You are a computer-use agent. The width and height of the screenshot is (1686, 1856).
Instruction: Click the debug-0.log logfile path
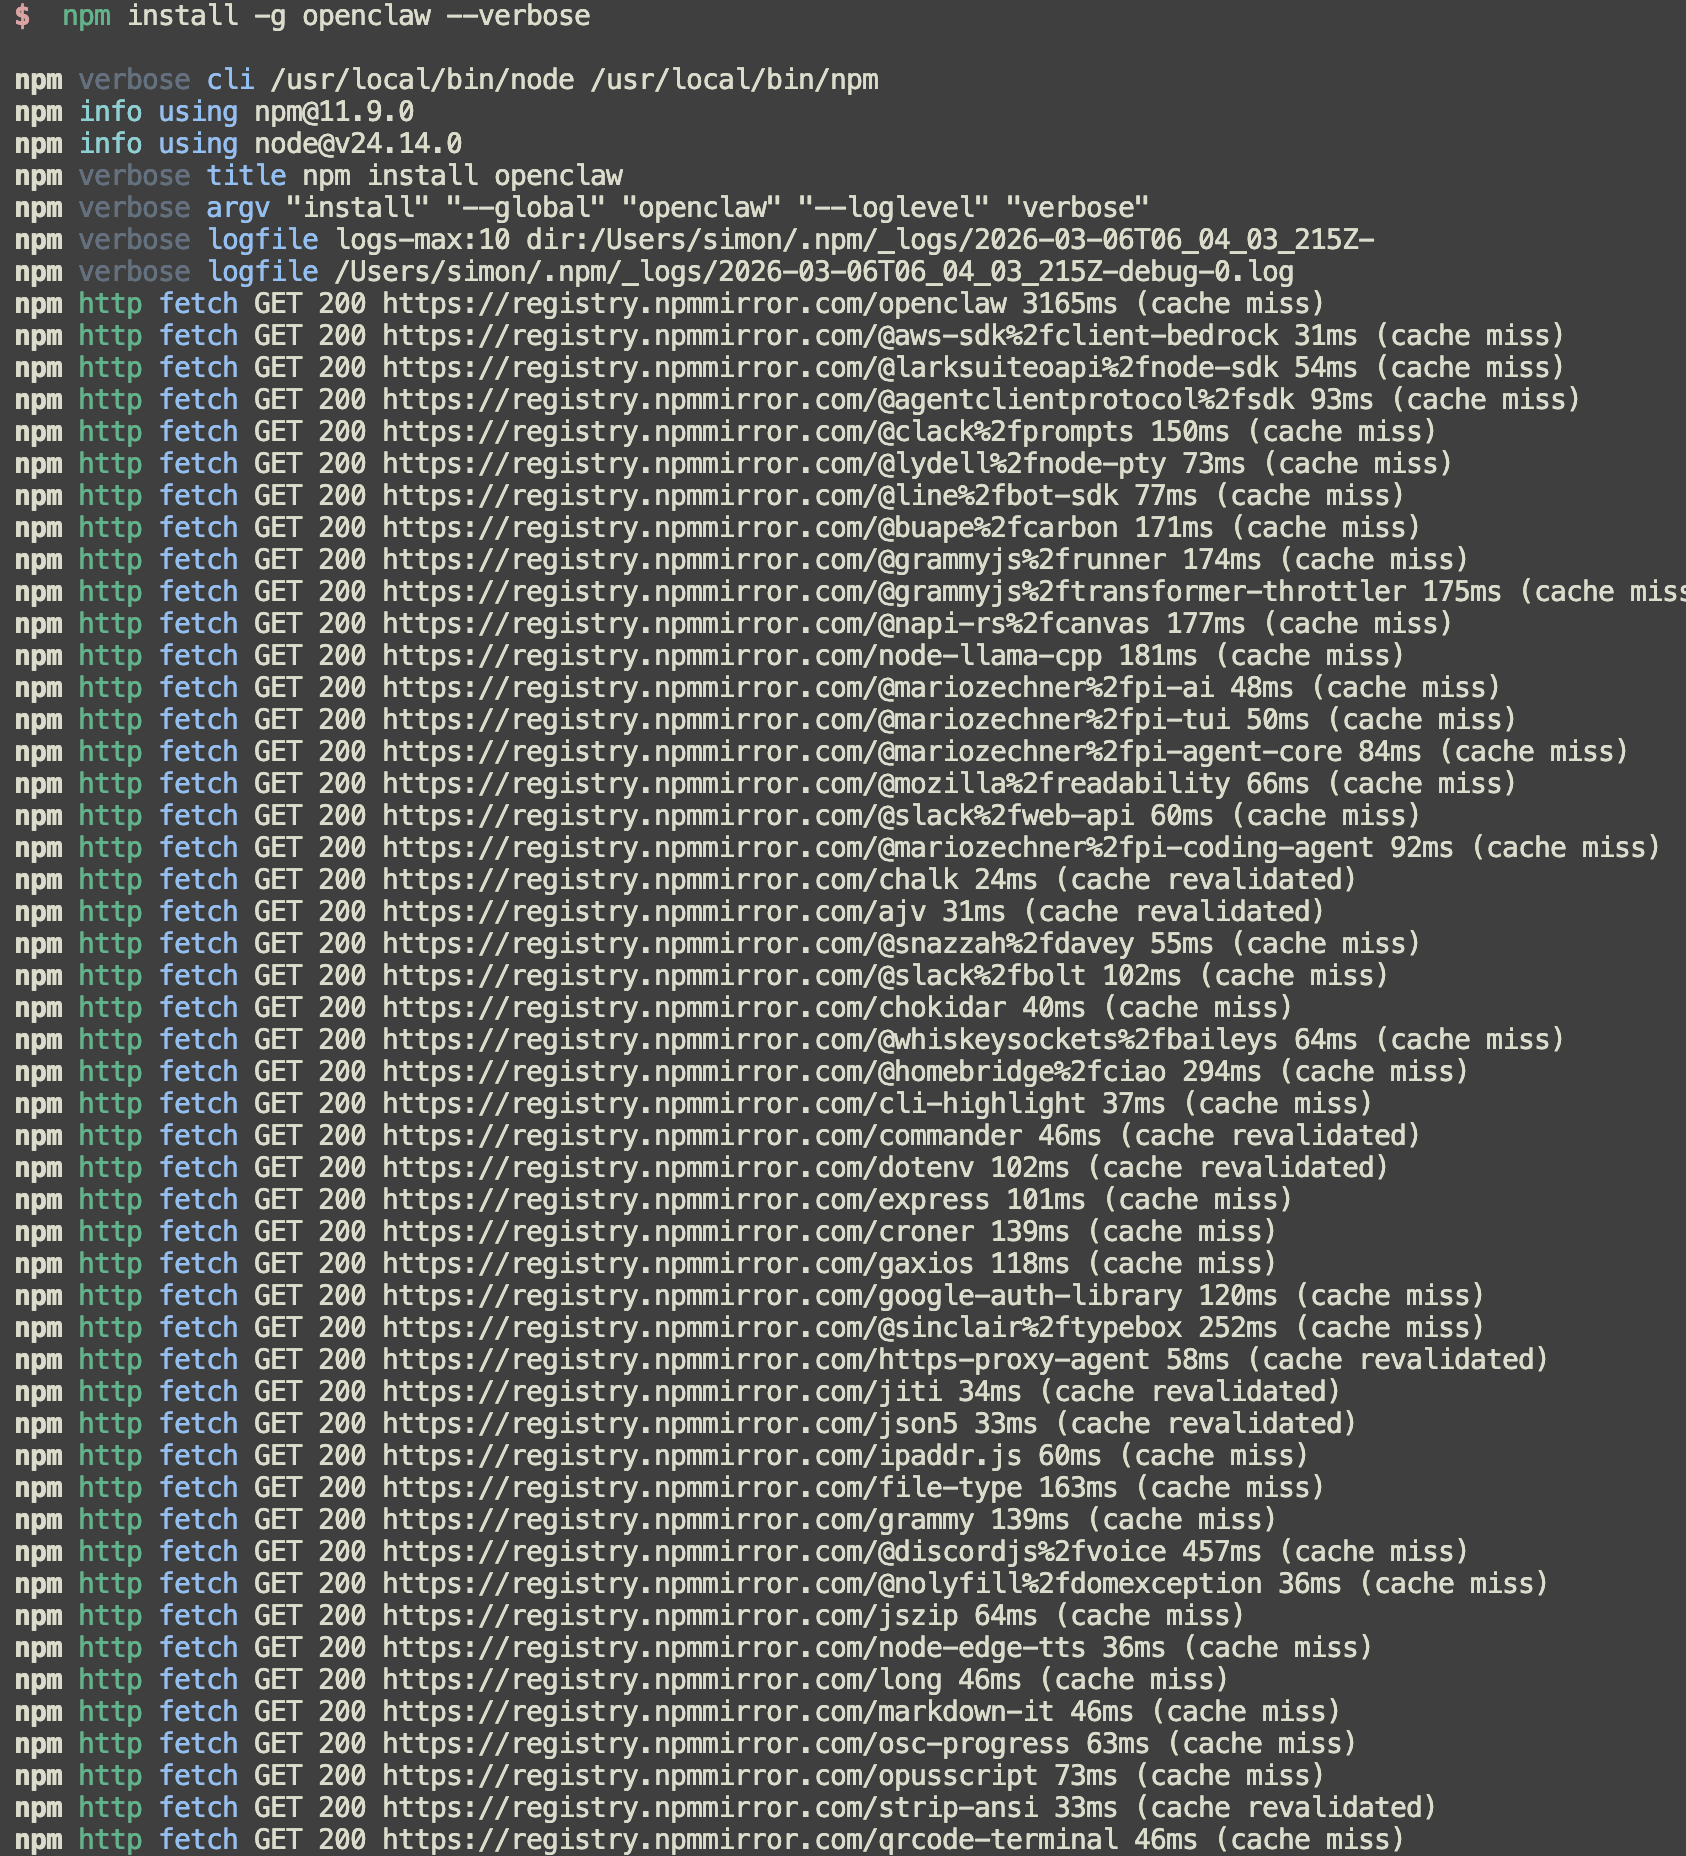pos(814,272)
